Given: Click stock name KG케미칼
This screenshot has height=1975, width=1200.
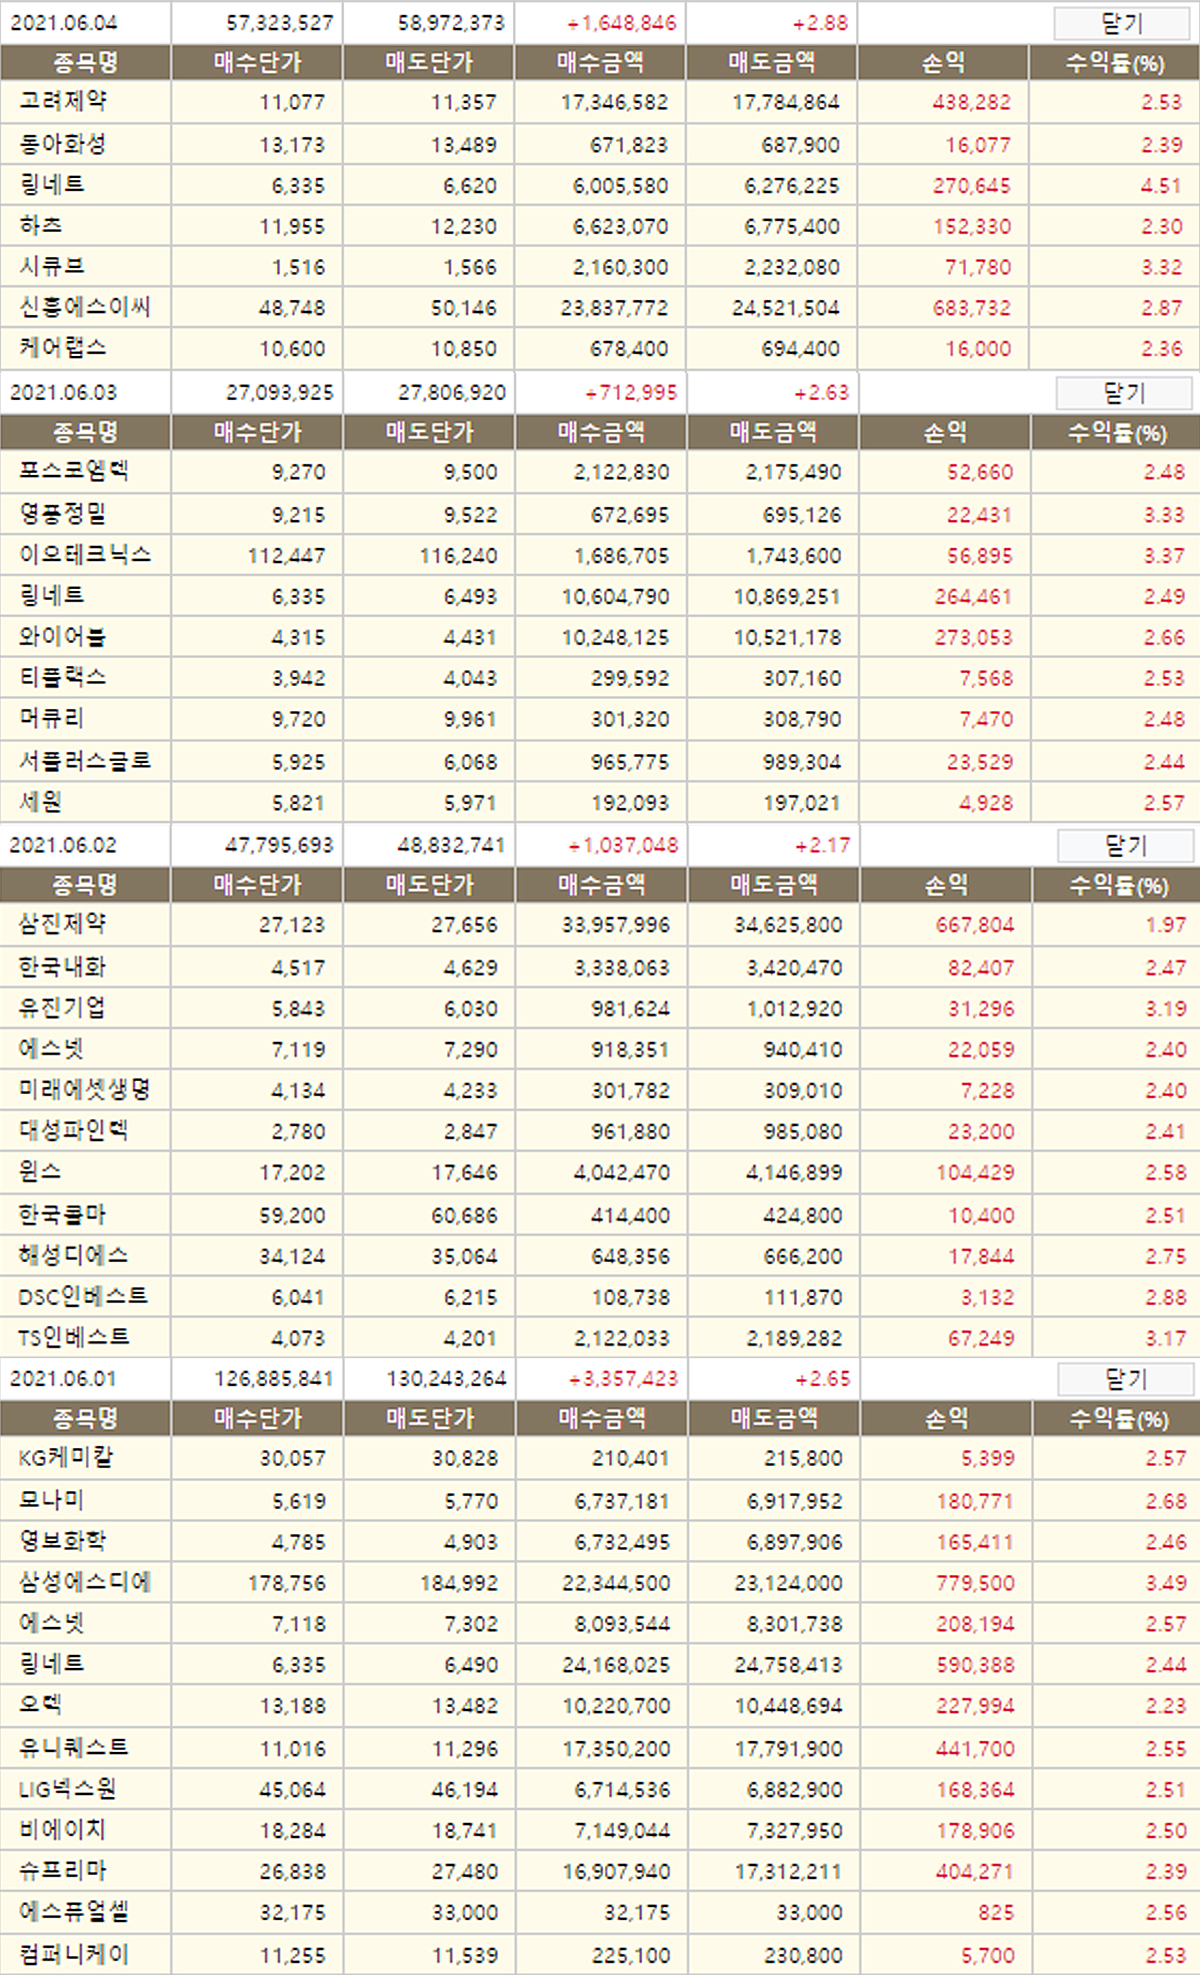Looking at the screenshot, I should 66,1458.
